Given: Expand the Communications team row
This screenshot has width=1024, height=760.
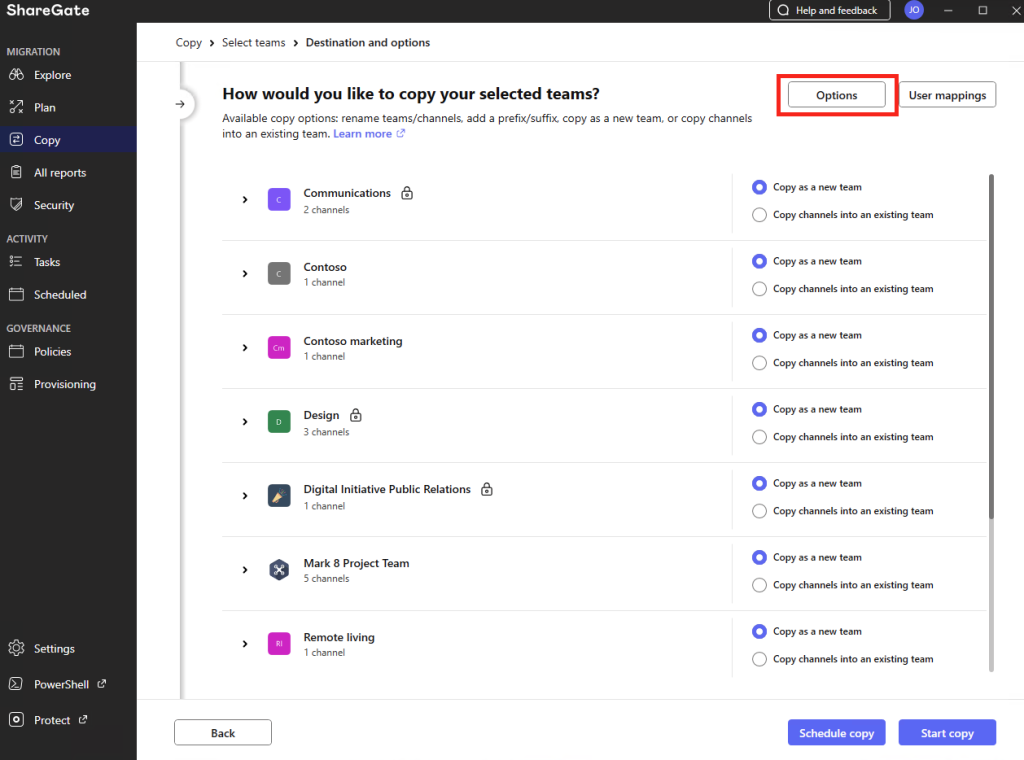Looking at the screenshot, I should 245,200.
